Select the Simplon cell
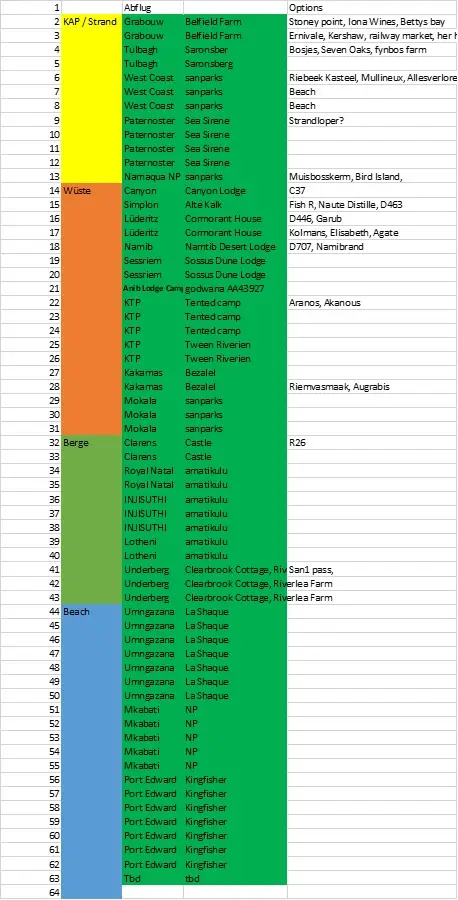 pyautogui.click(x=153, y=204)
